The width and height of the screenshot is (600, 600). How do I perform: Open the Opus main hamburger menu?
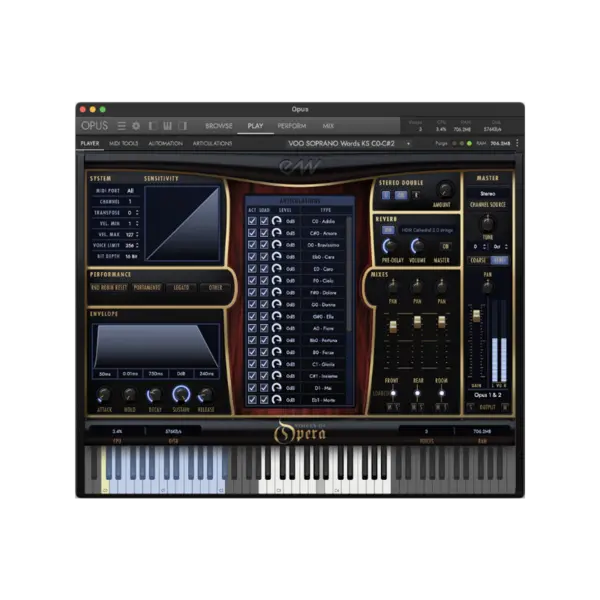coord(122,126)
